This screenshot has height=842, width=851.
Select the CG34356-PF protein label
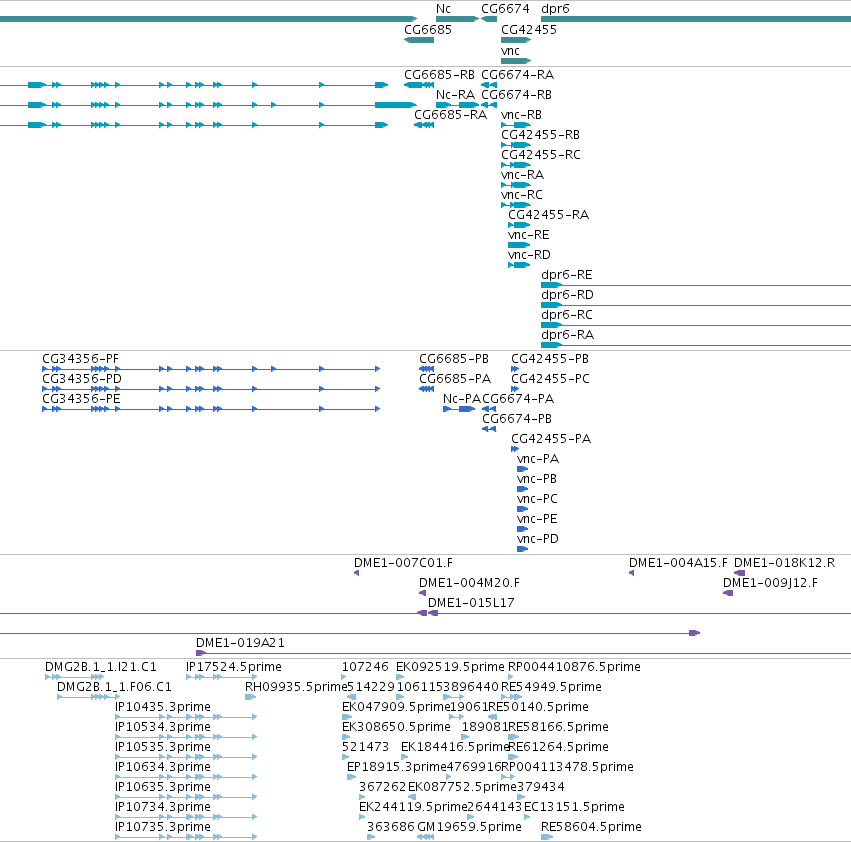[80, 359]
